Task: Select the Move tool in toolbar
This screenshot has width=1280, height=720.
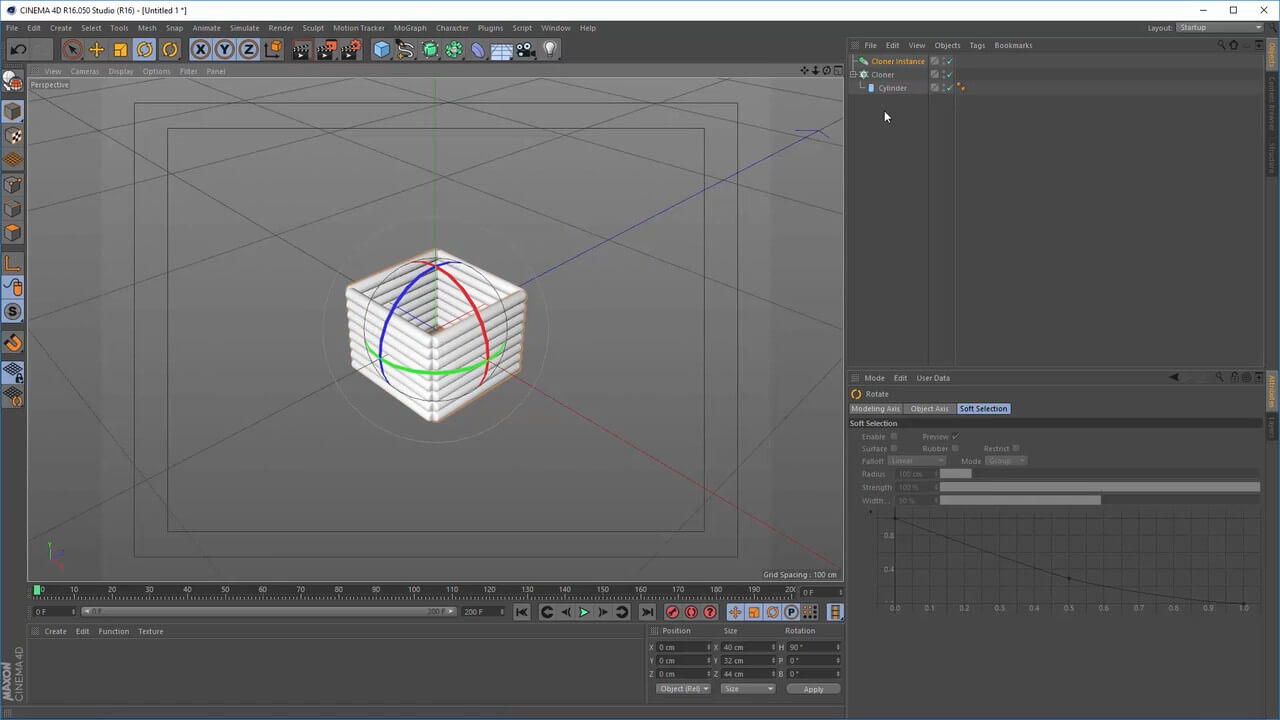Action: (x=96, y=49)
